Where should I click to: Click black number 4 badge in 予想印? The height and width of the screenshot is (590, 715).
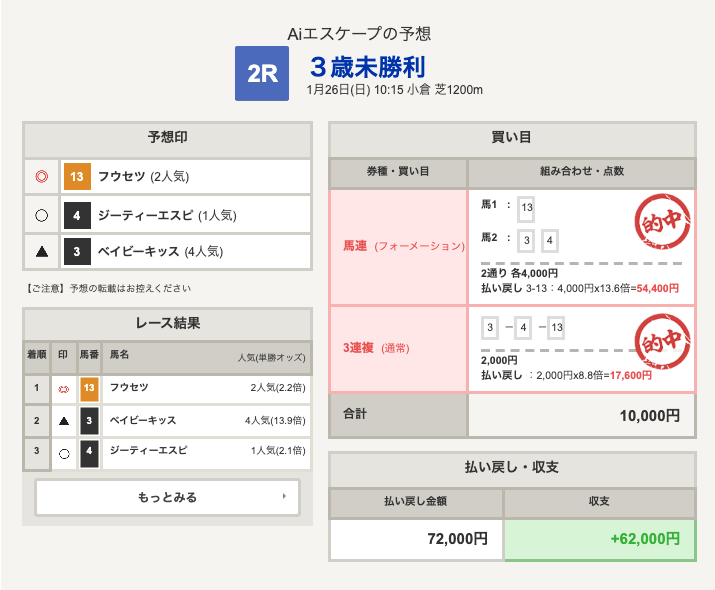click(77, 215)
